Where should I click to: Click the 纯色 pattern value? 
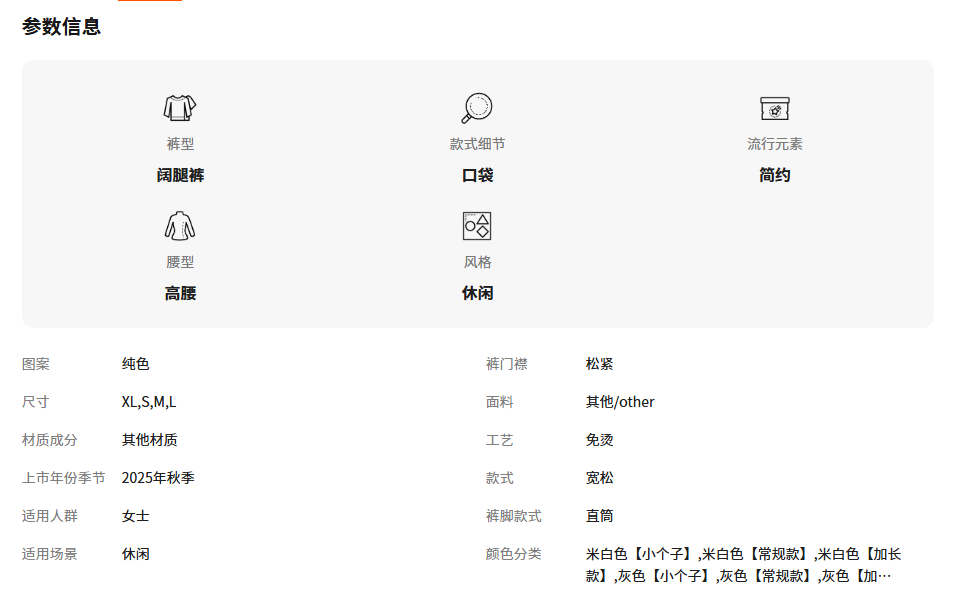click(x=136, y=364)
